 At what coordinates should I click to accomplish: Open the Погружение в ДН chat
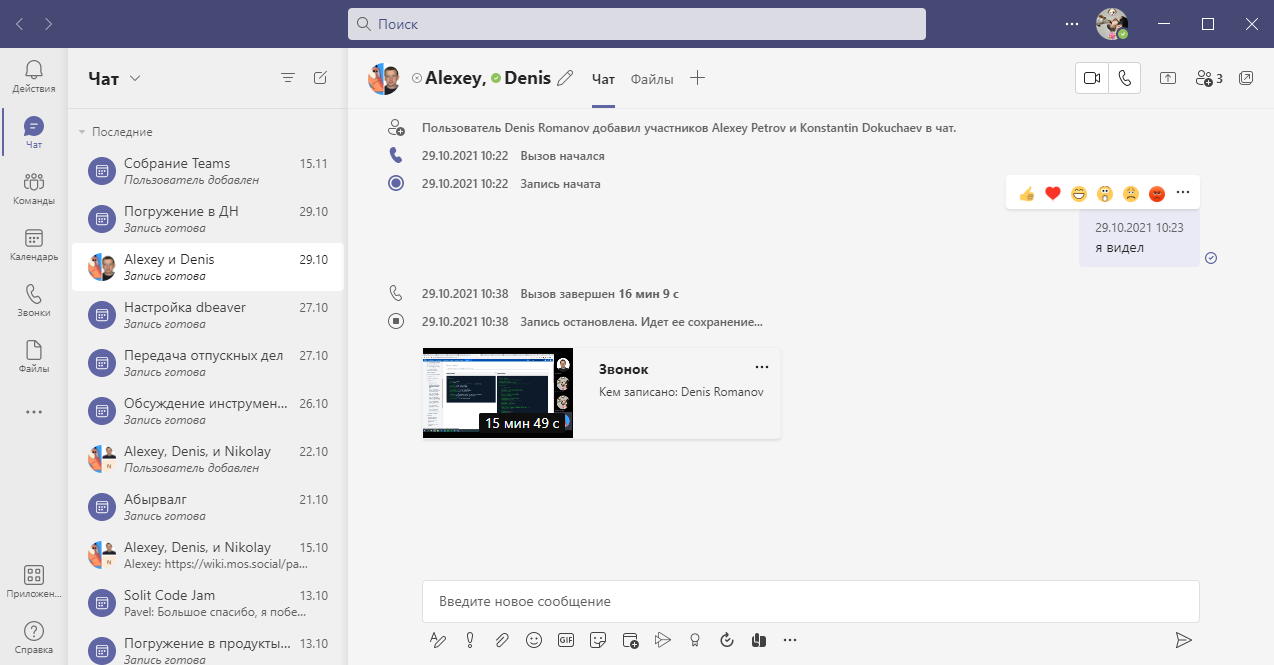(208, 219)
